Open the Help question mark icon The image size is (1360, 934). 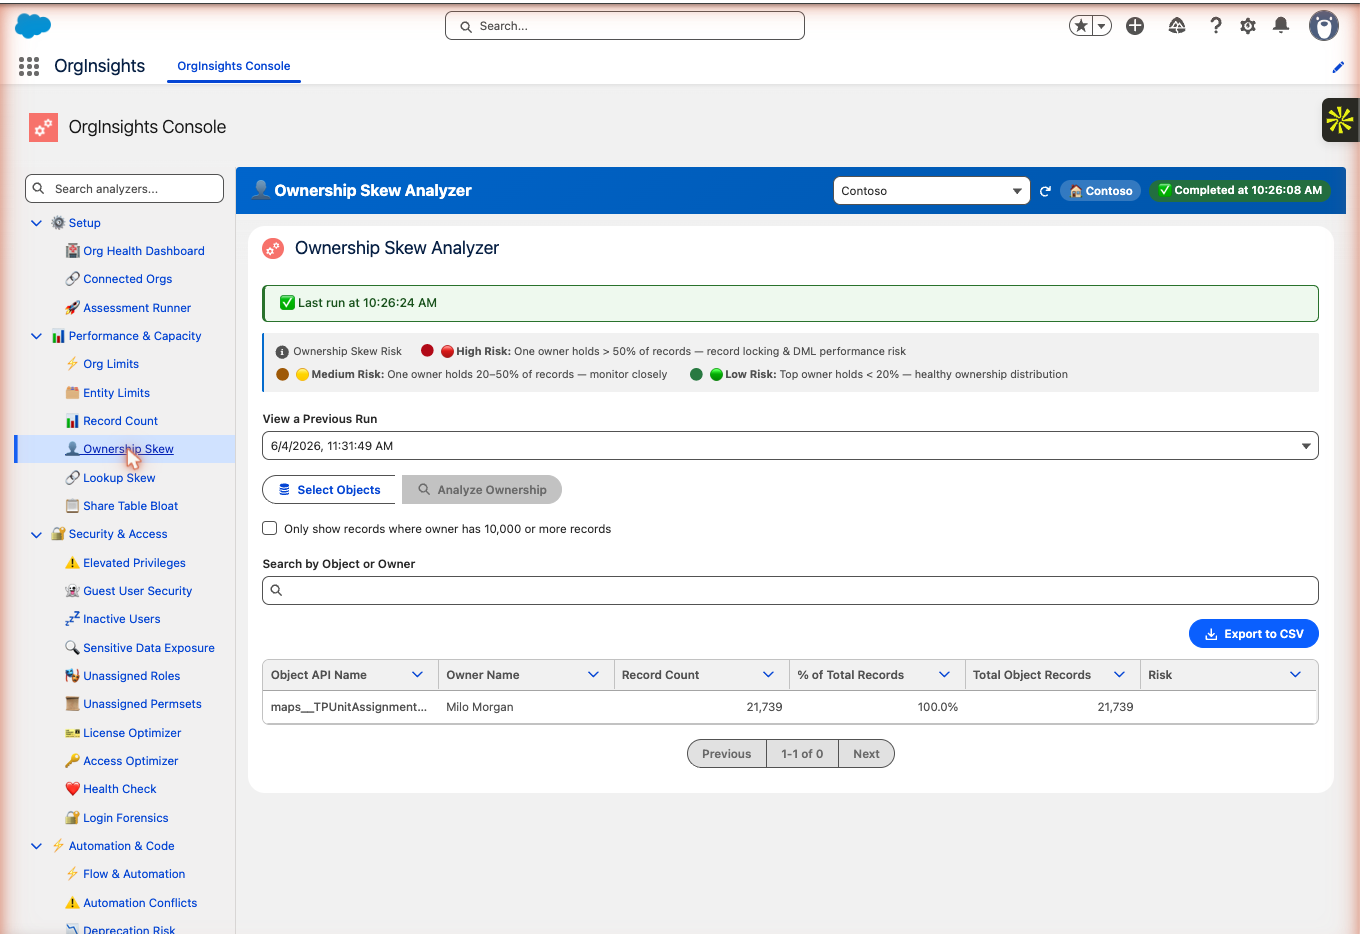[x=1216, y=26]
